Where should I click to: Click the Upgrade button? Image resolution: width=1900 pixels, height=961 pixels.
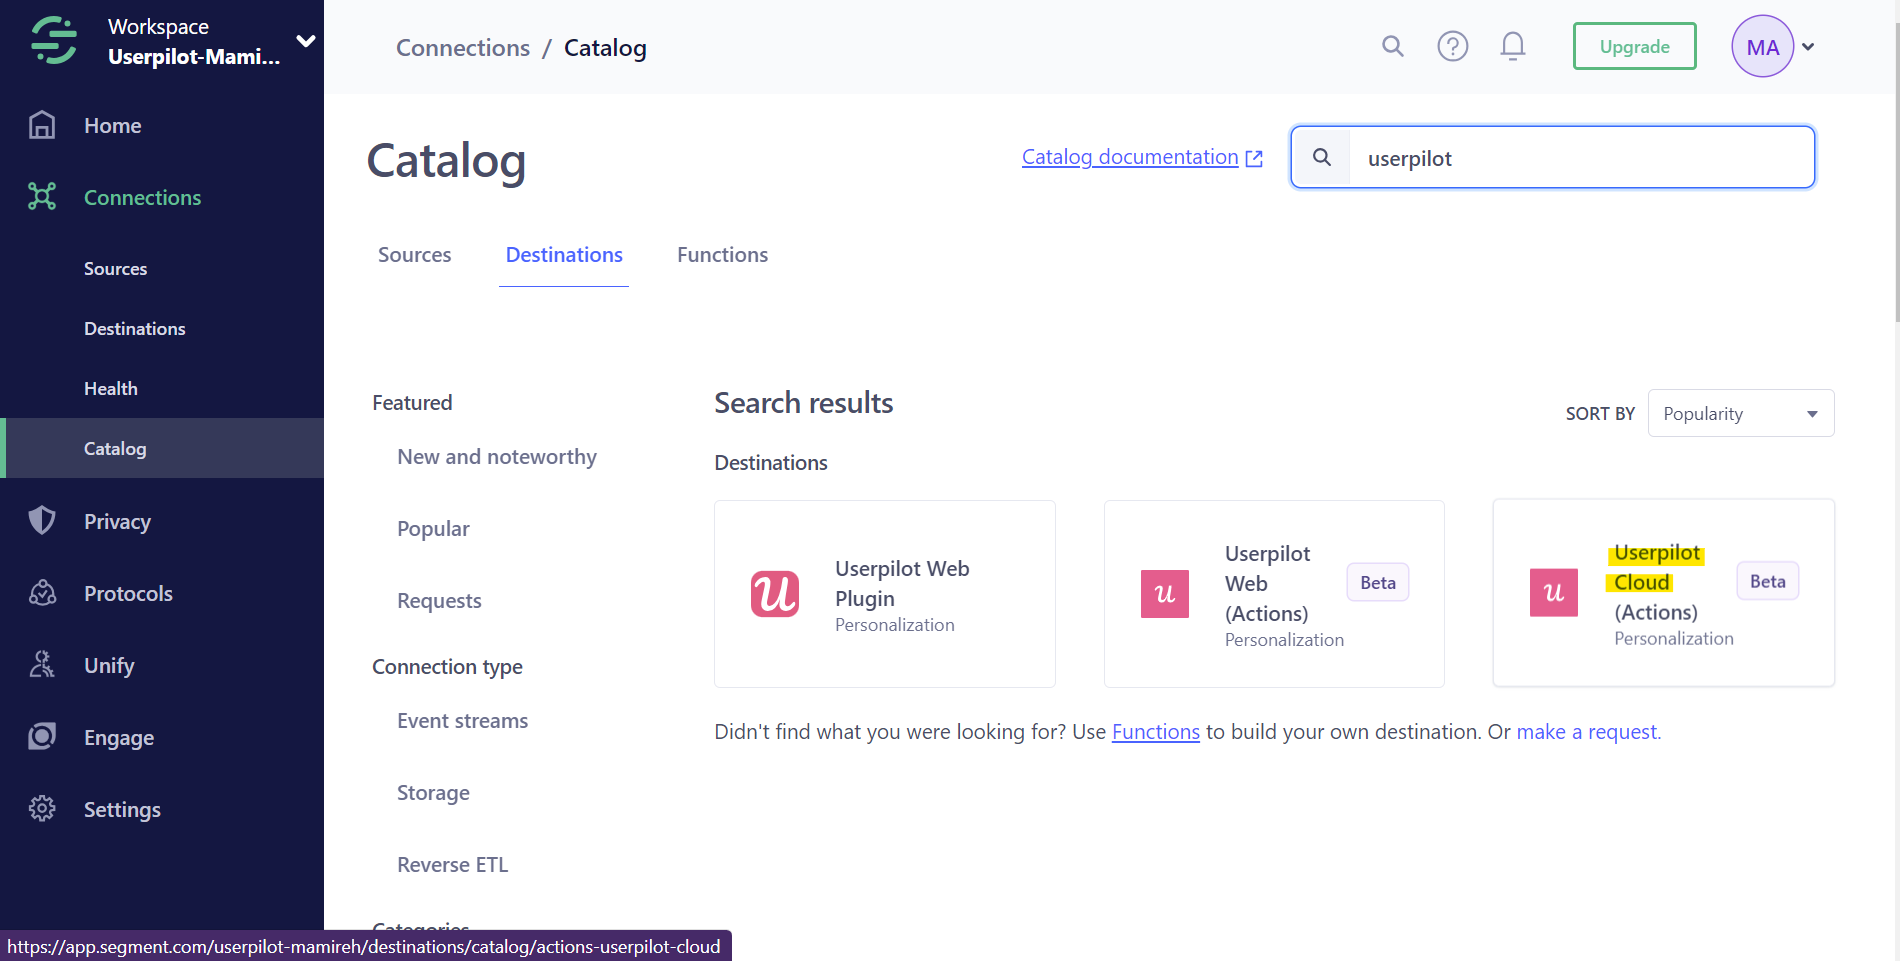coord(1634,46)
